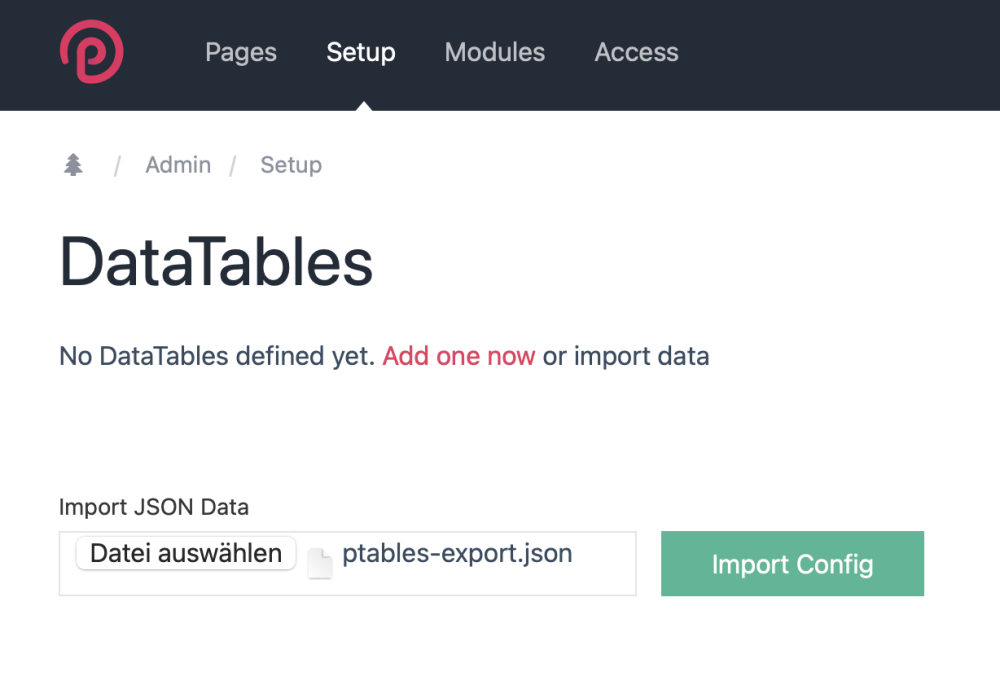Image resolution: width=1000 pixels, height=694 pixels.
Task: Click the ProcessWire logo in header
Action: [91, 53]
